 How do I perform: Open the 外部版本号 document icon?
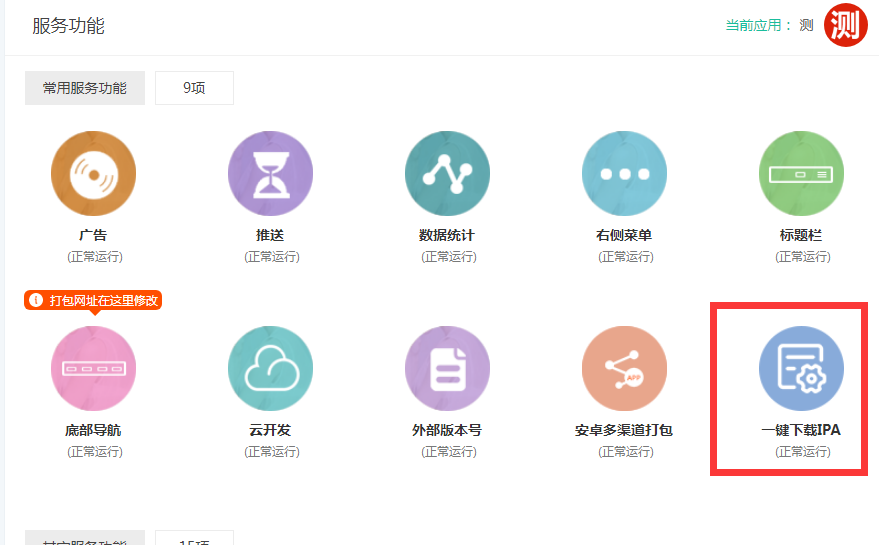coord(447,368)
